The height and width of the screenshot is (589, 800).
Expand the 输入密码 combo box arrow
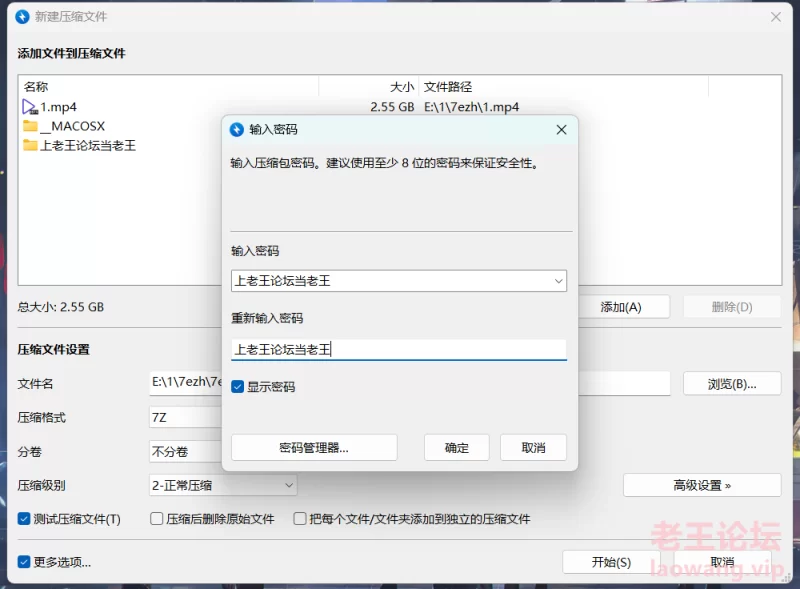(x=558, y=281)
